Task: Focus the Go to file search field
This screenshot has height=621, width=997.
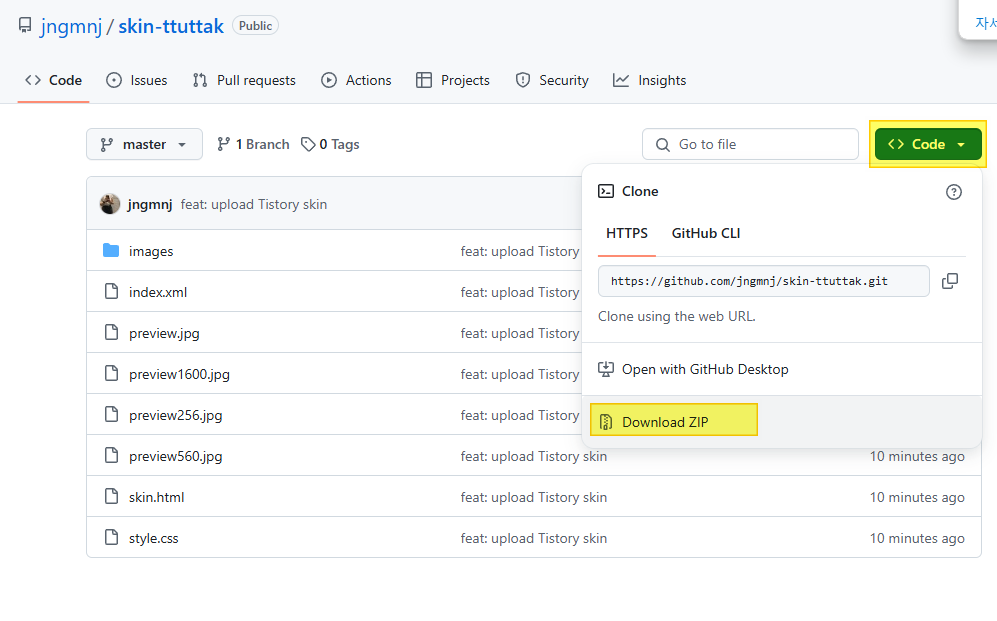Action: pyautogui.click(x=750, y=144)
